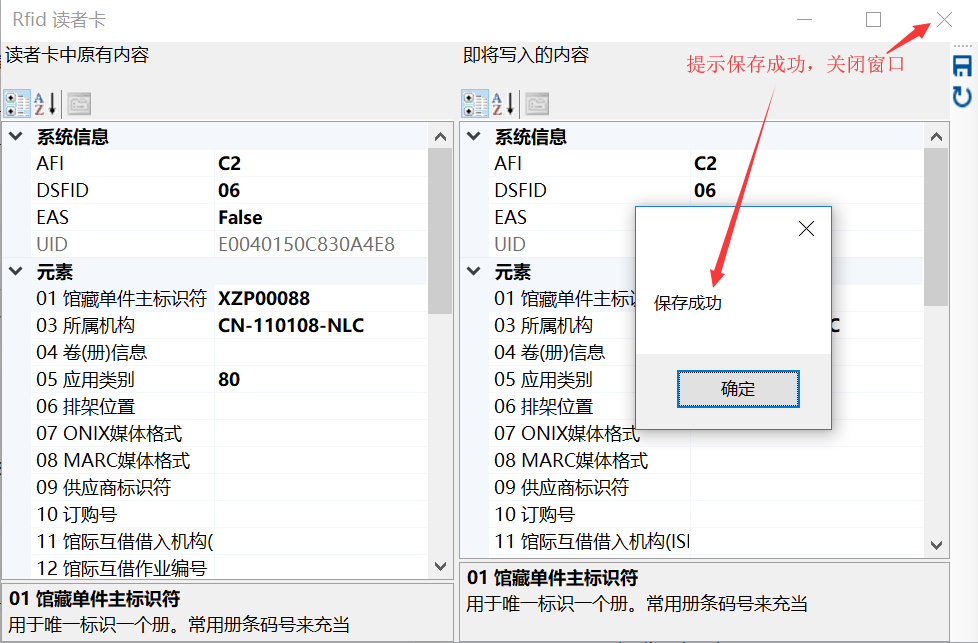Select 05 应用类别 row in left panel
This screenshot has height=643, width=978.
tap(230, 379)
